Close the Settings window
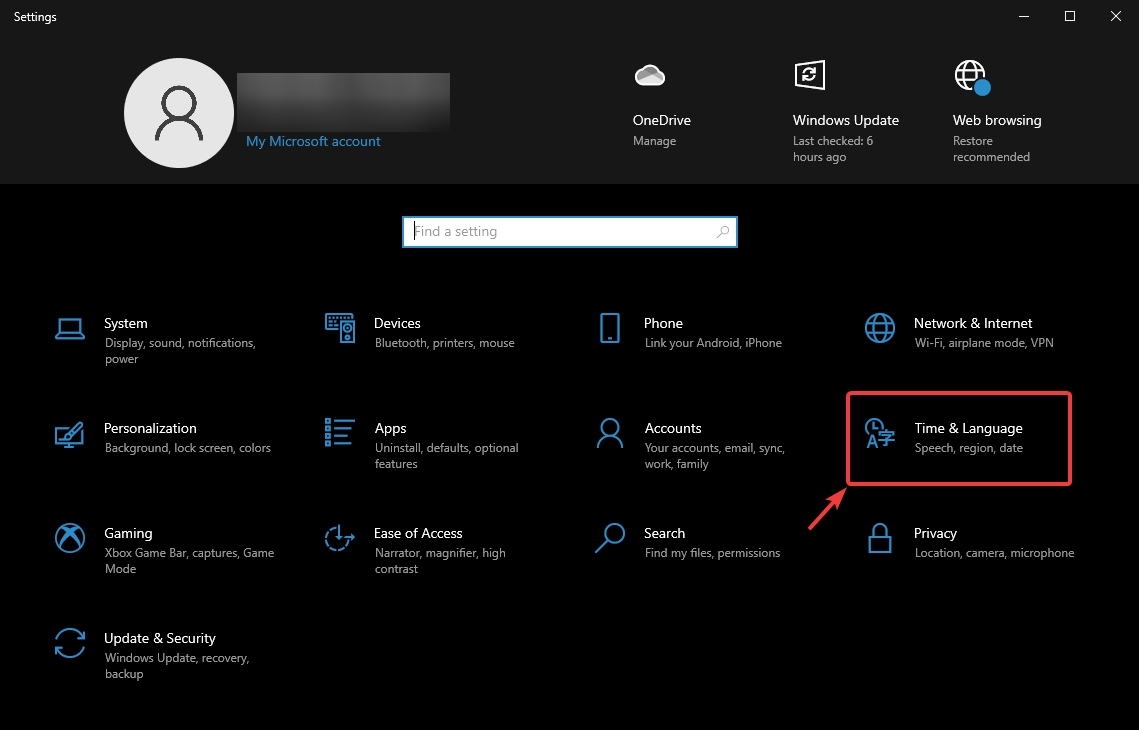This screenshot has height=730, width=1139. tap(1116, 16)
